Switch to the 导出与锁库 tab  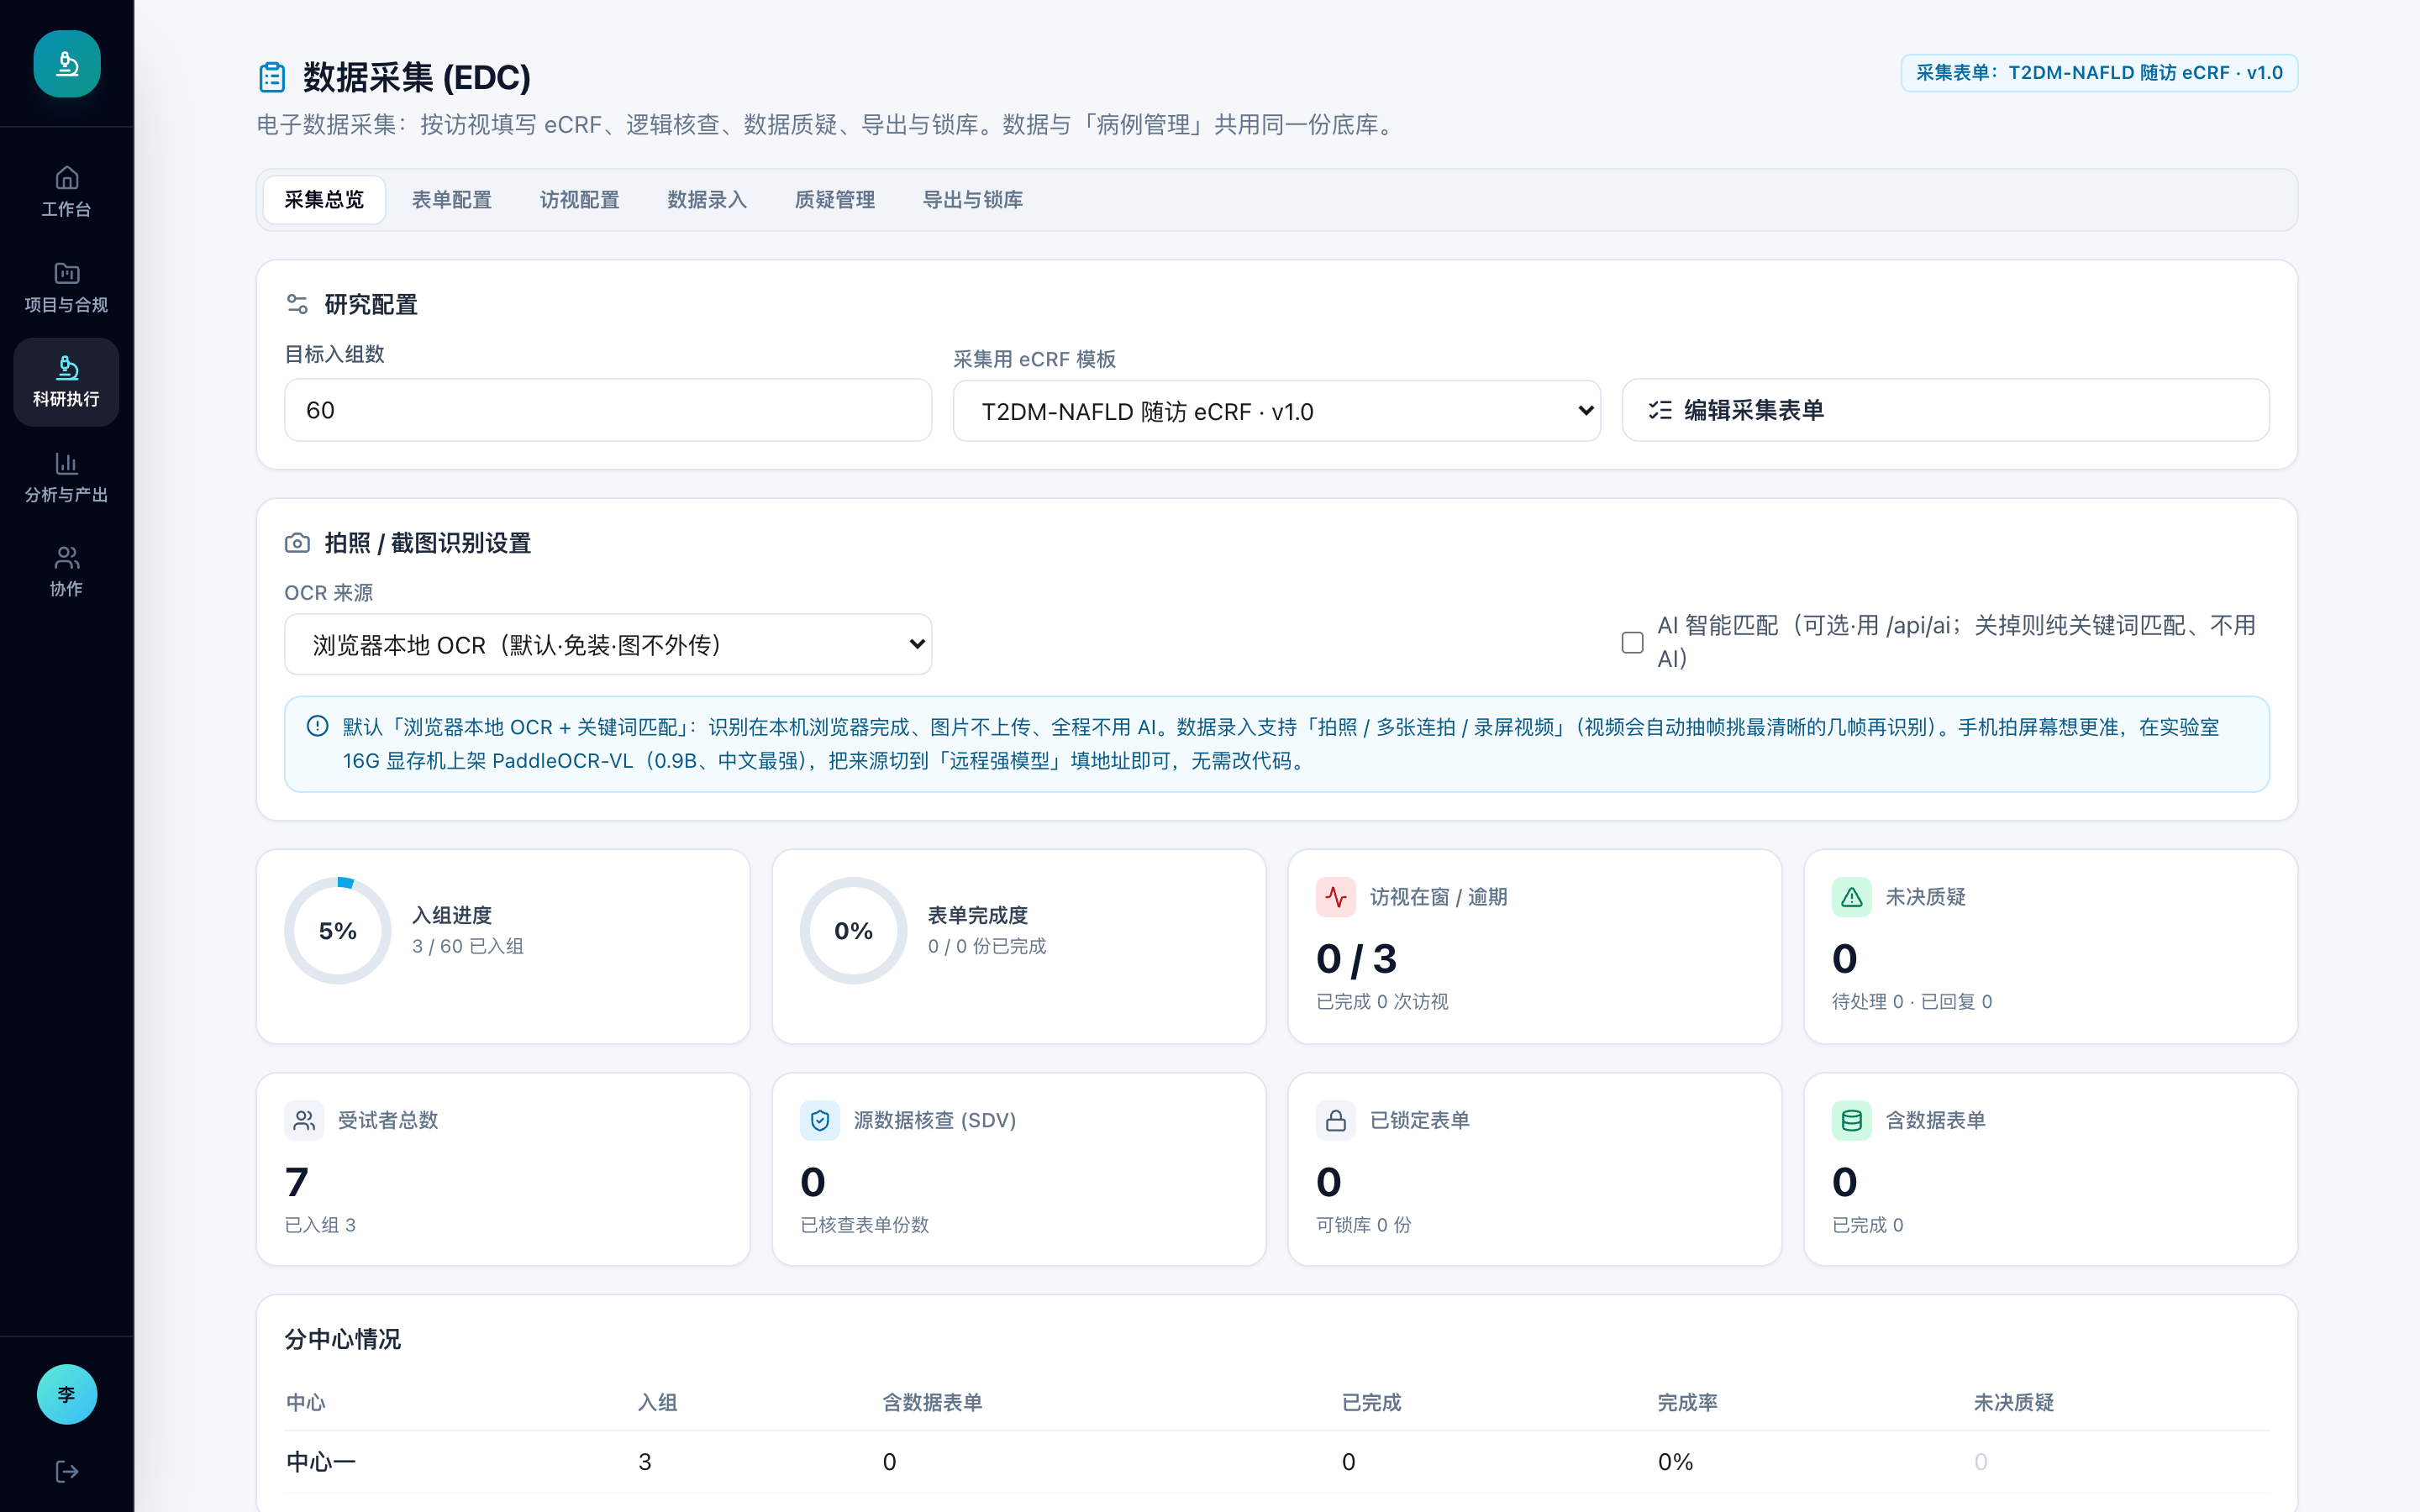(973, 200)
